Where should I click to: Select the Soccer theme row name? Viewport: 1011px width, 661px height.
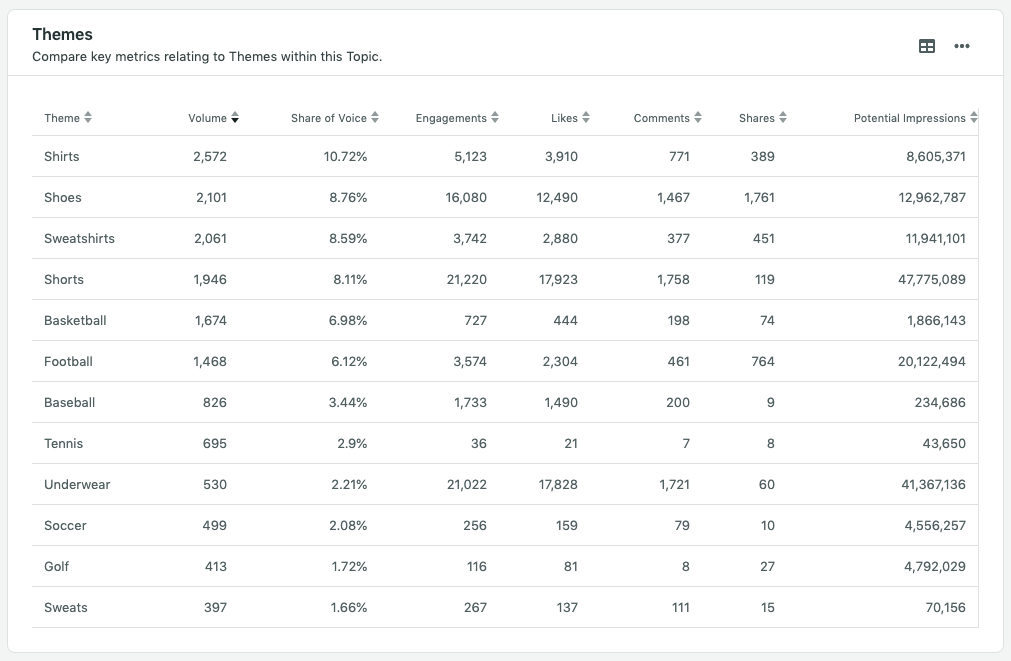[65, 526]
